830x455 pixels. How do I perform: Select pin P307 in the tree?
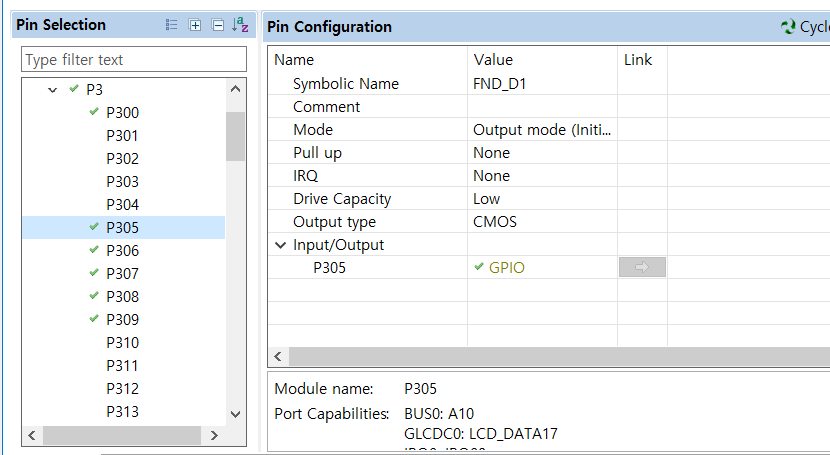122,274
